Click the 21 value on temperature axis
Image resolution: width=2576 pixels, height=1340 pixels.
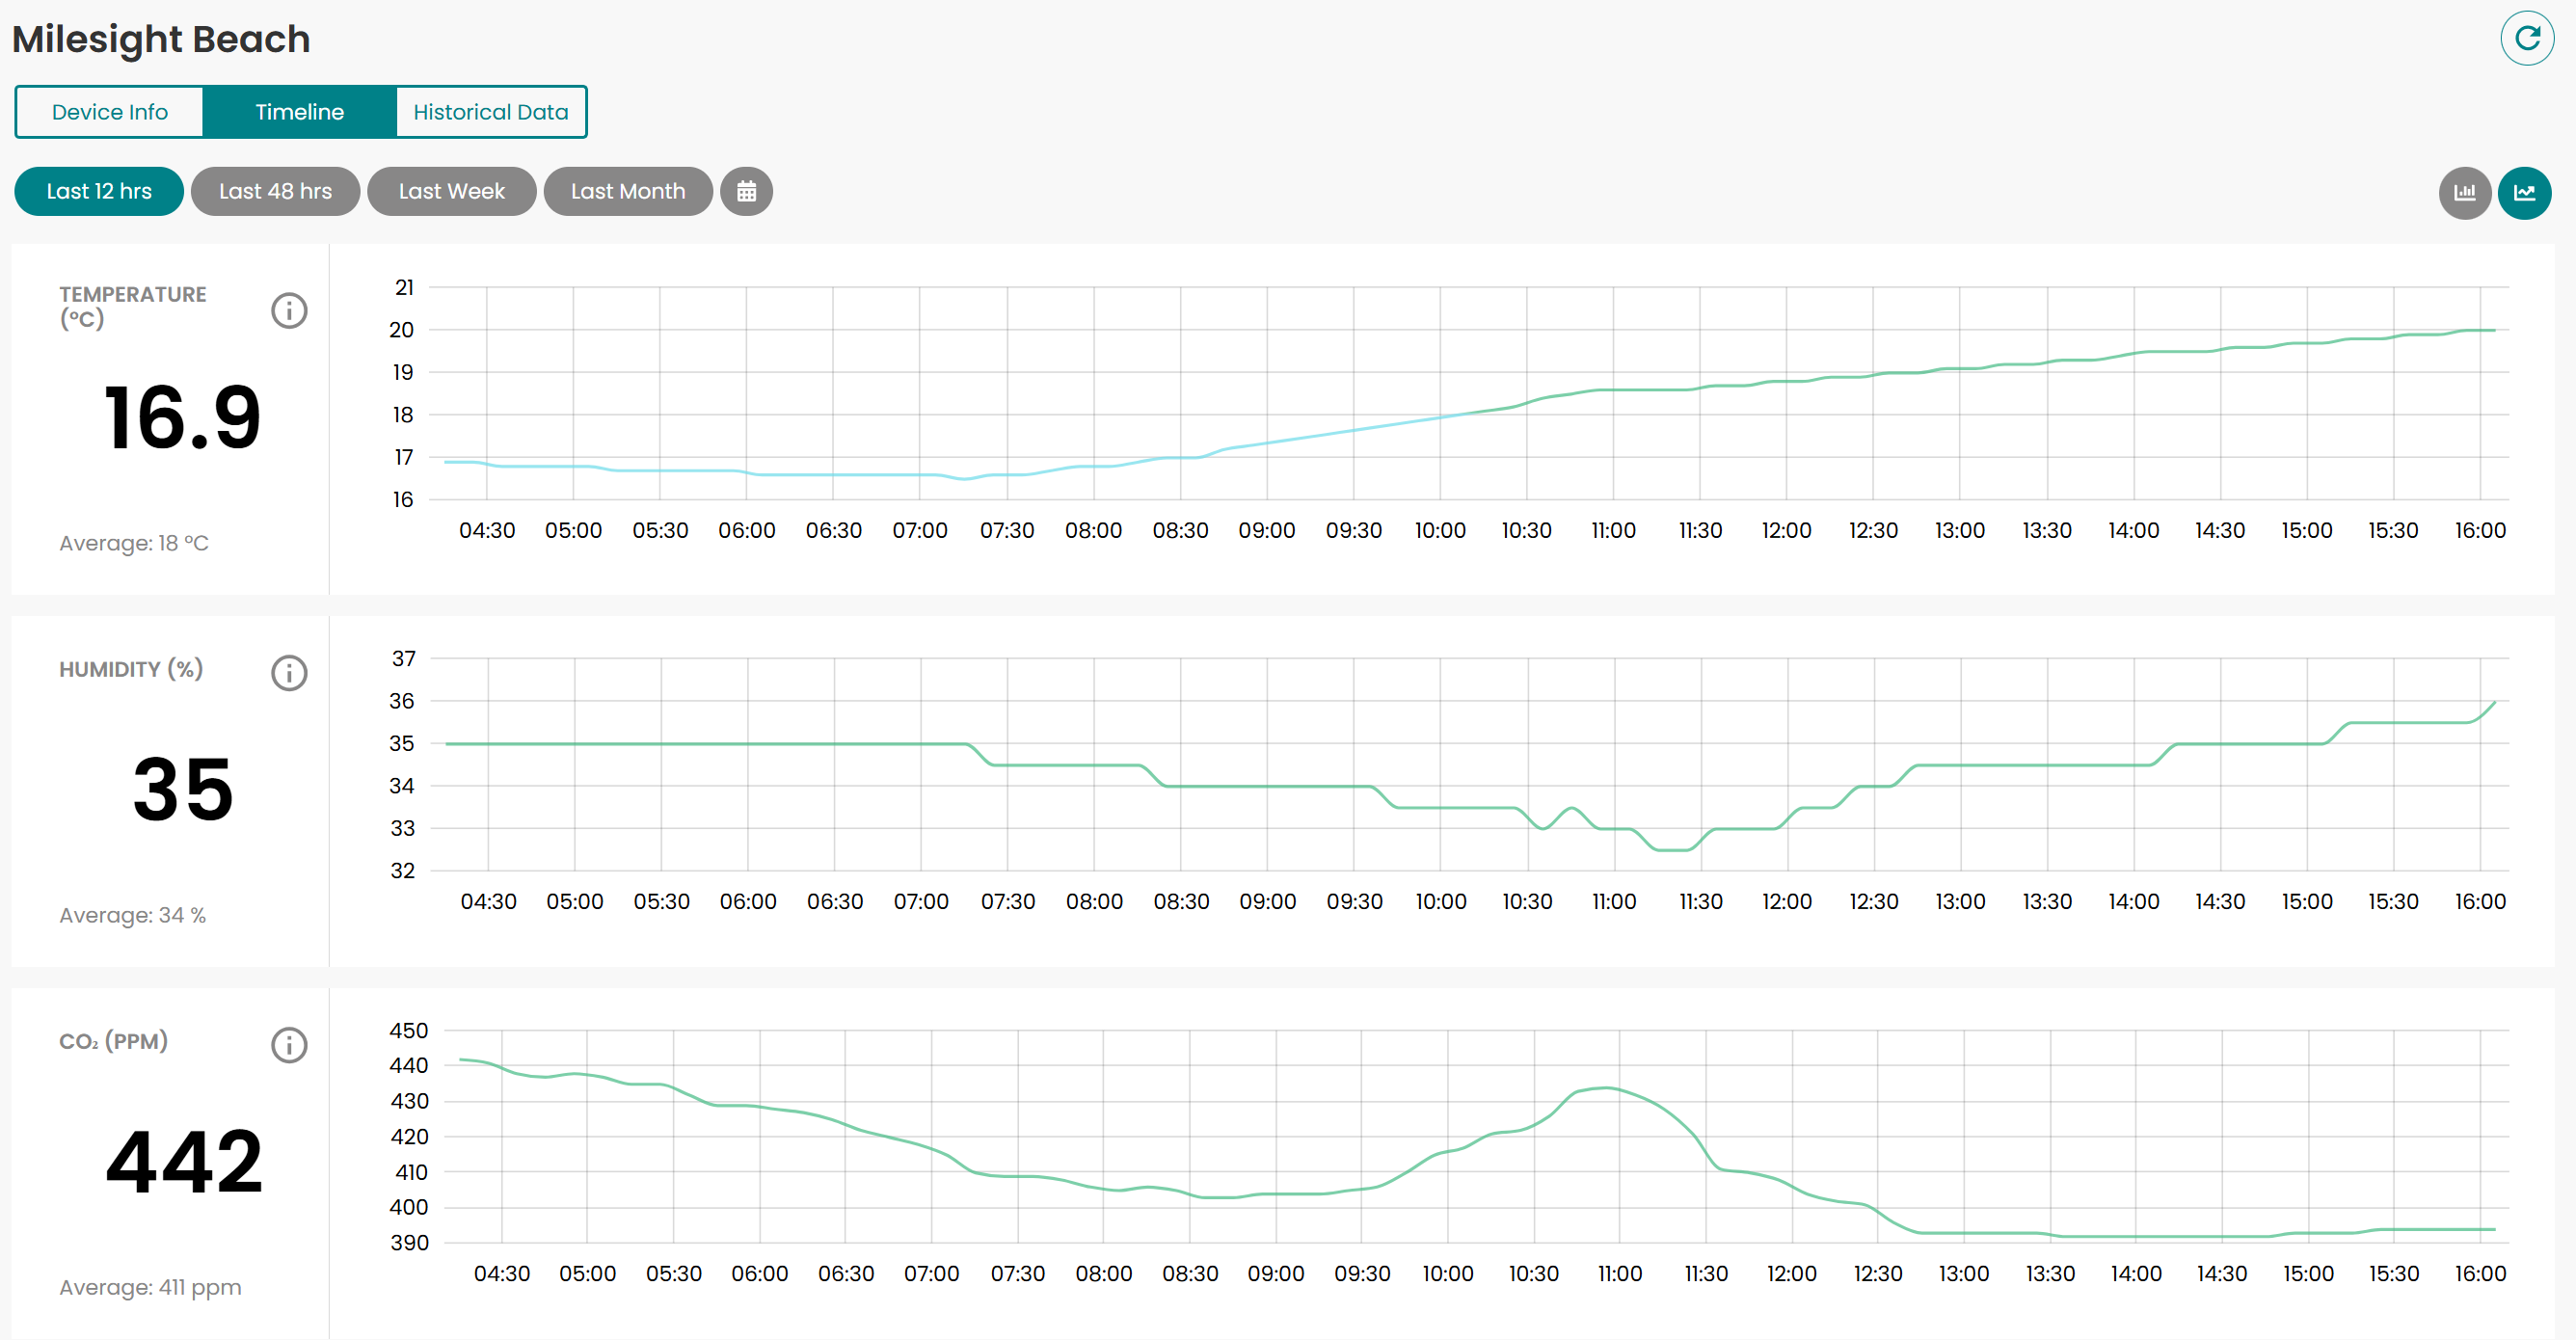[404, 287]
